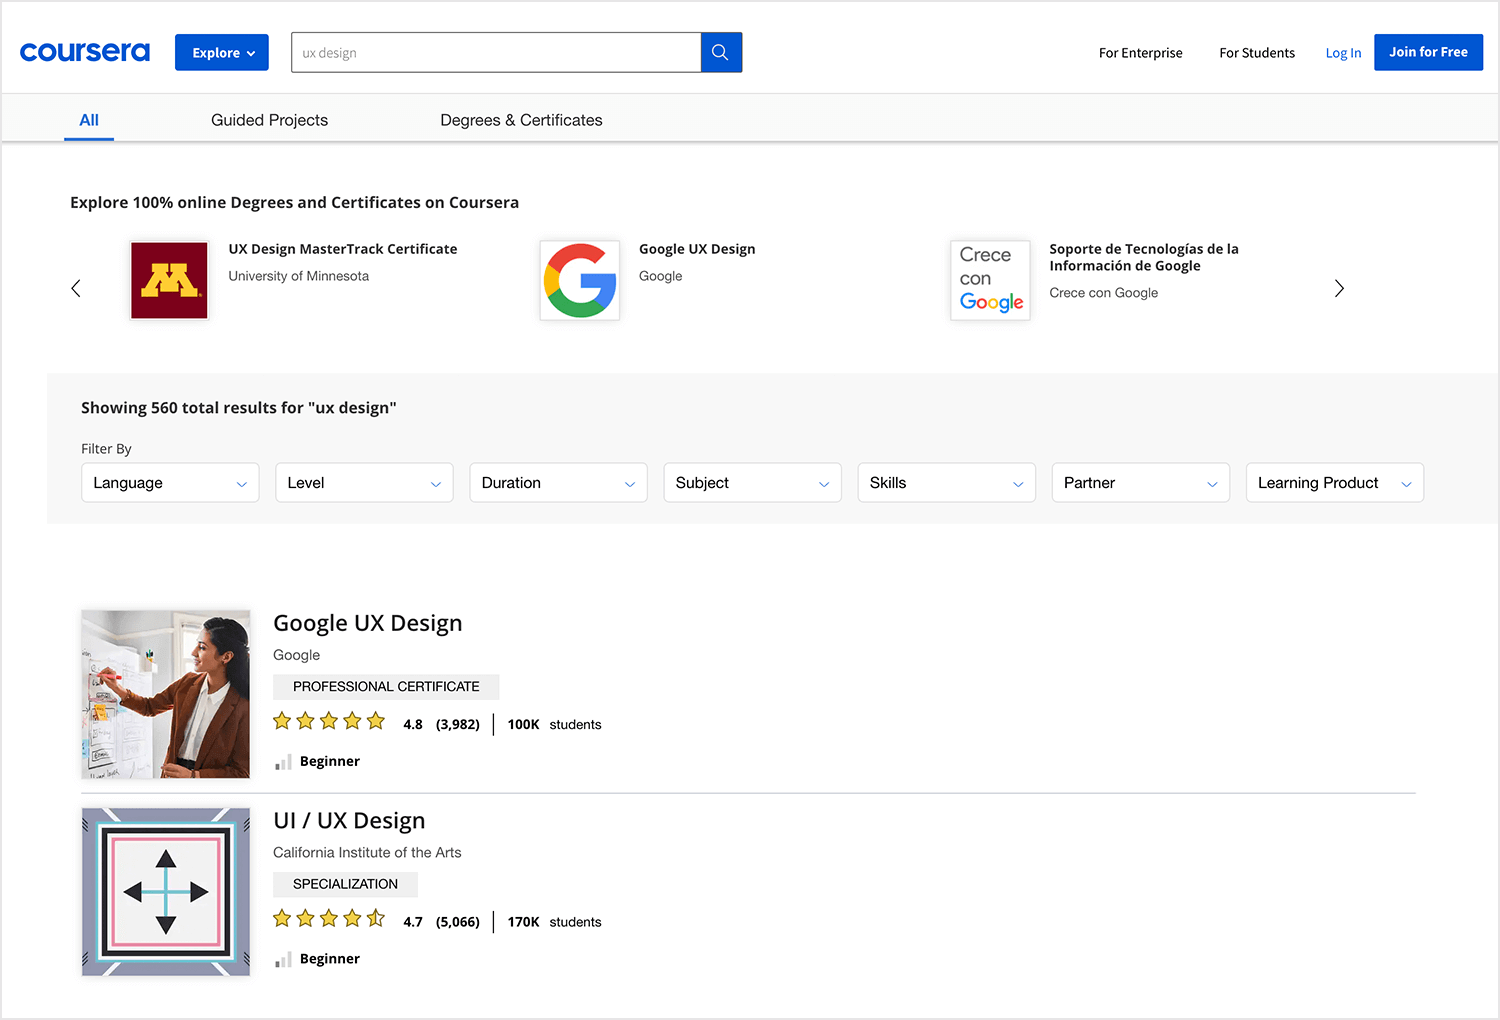Viewport: 1500px width, 1020px height.
Task: Open the Google UX Design course thumbnail
Action: 166,694
